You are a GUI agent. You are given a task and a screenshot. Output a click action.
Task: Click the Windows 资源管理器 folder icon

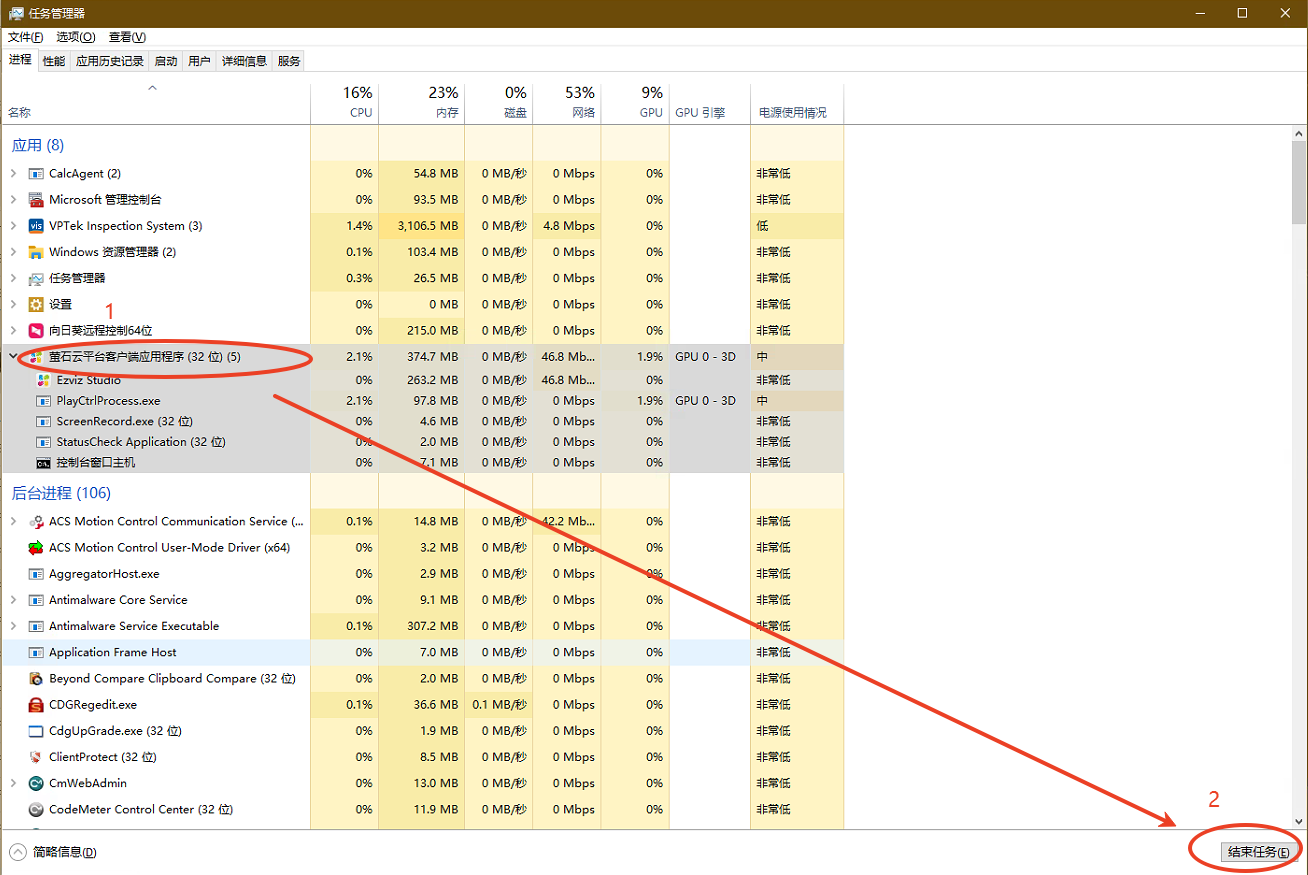(36, 252)
